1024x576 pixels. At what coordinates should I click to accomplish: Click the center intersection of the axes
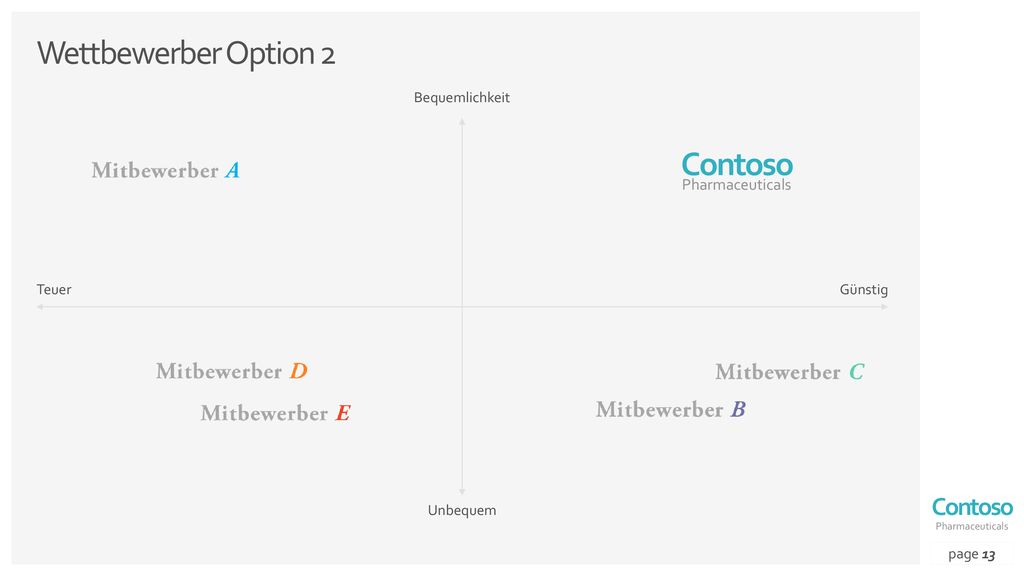pyautogui.click(x=462, y=306)
